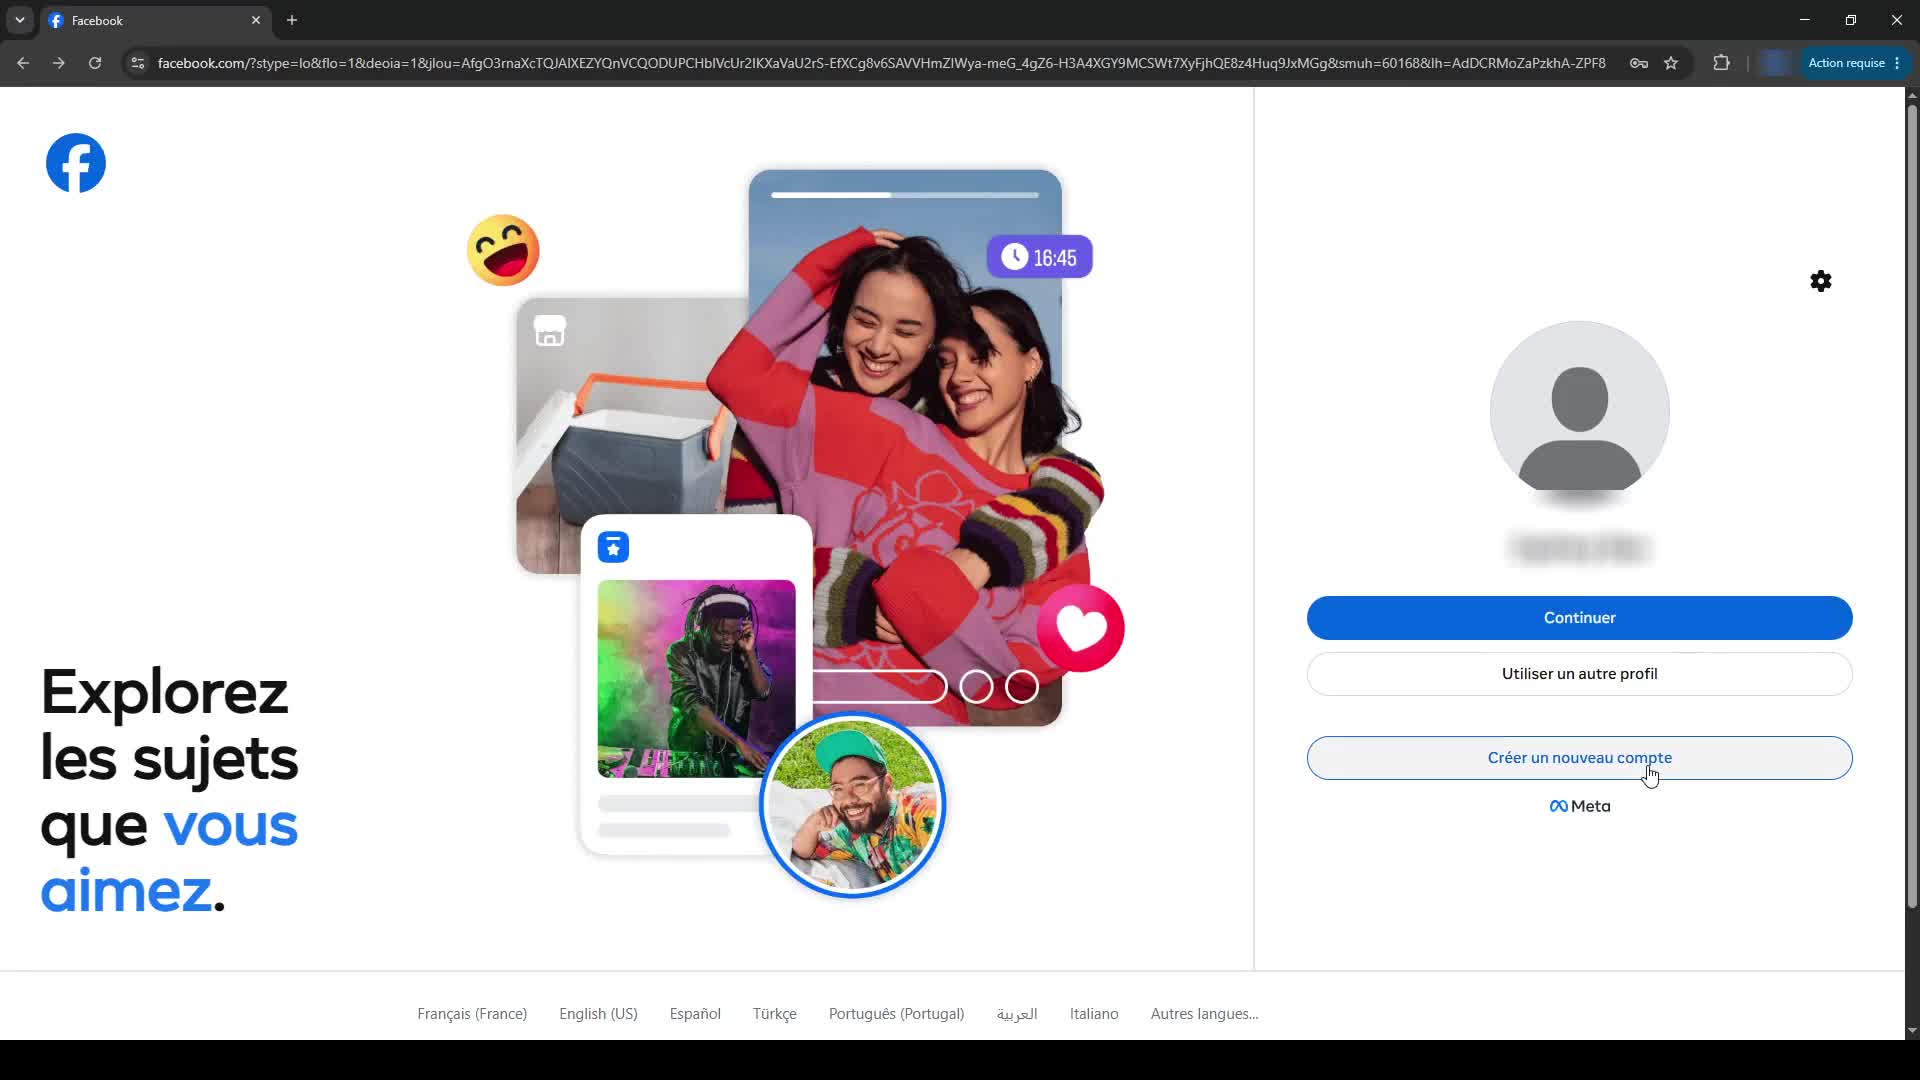Select the Español language link
This screenshot has width=1920, height=1080.
[x=695, y=1014]
